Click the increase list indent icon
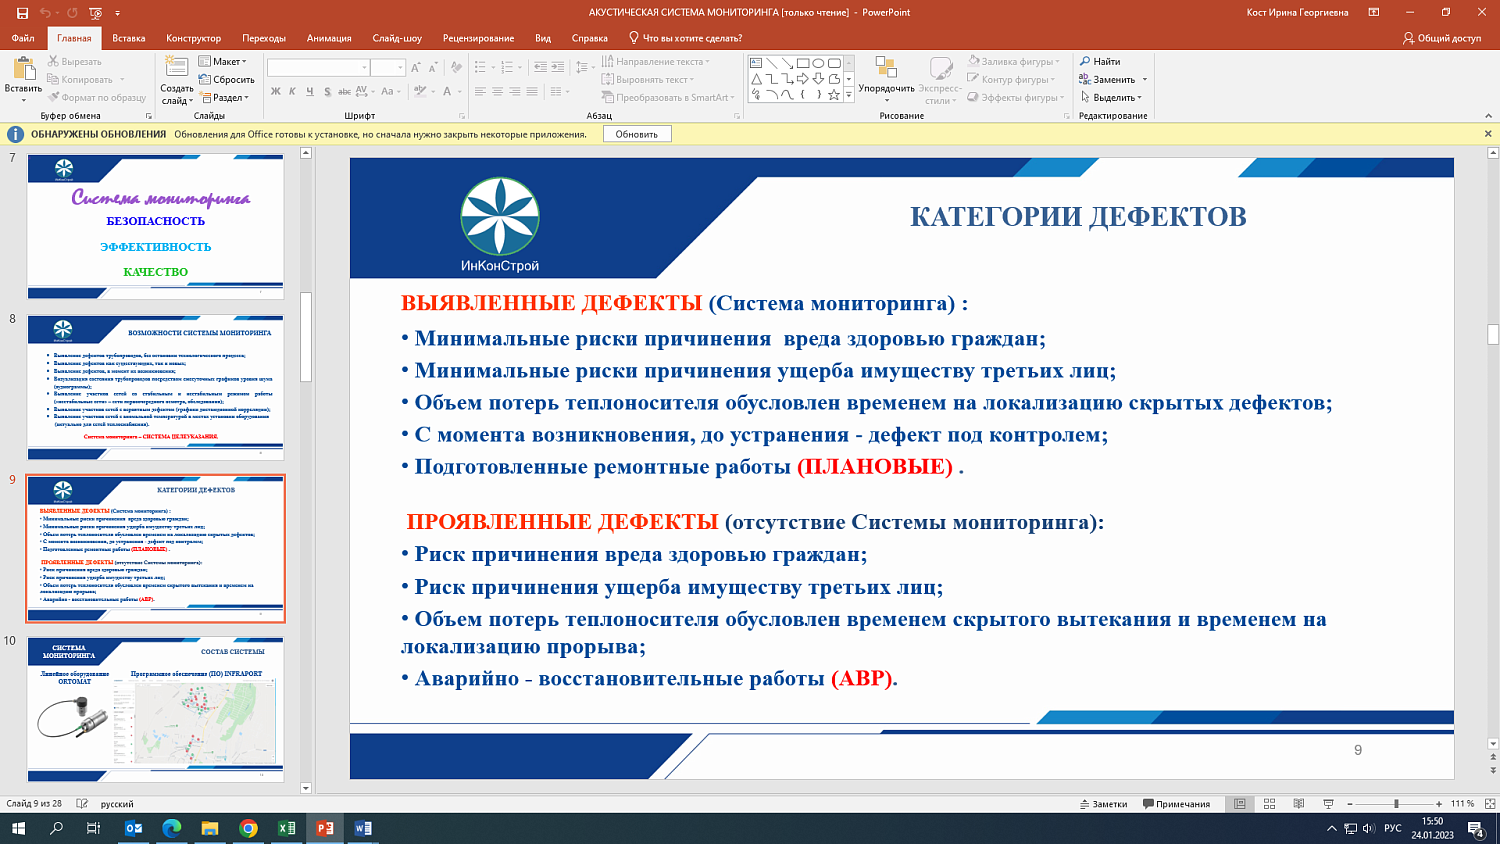 coord(557,67)
